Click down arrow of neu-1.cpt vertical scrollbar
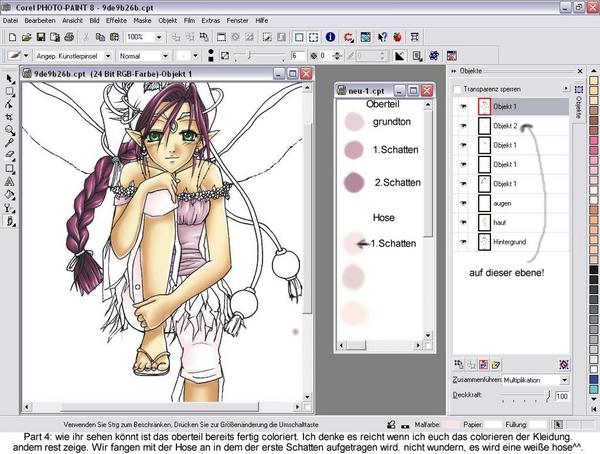The image size is (600, 454). click(428, 335)
